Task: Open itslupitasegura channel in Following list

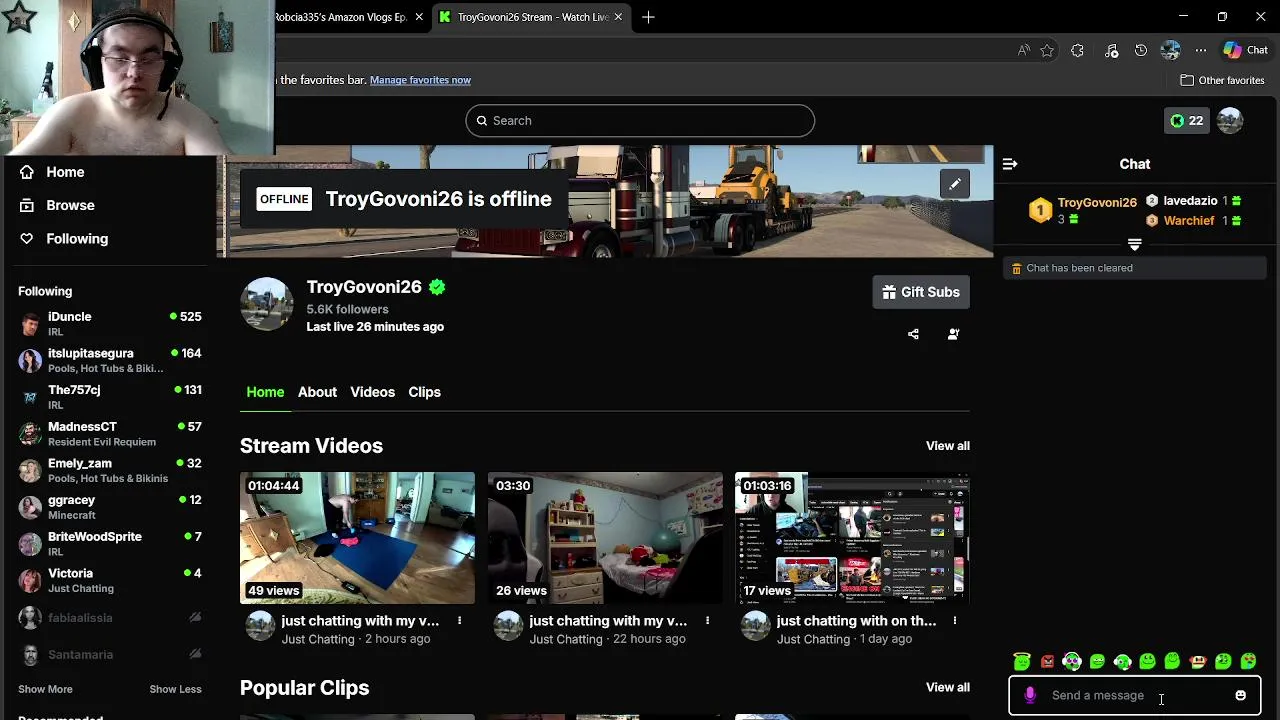Action: tap(110, 360)
